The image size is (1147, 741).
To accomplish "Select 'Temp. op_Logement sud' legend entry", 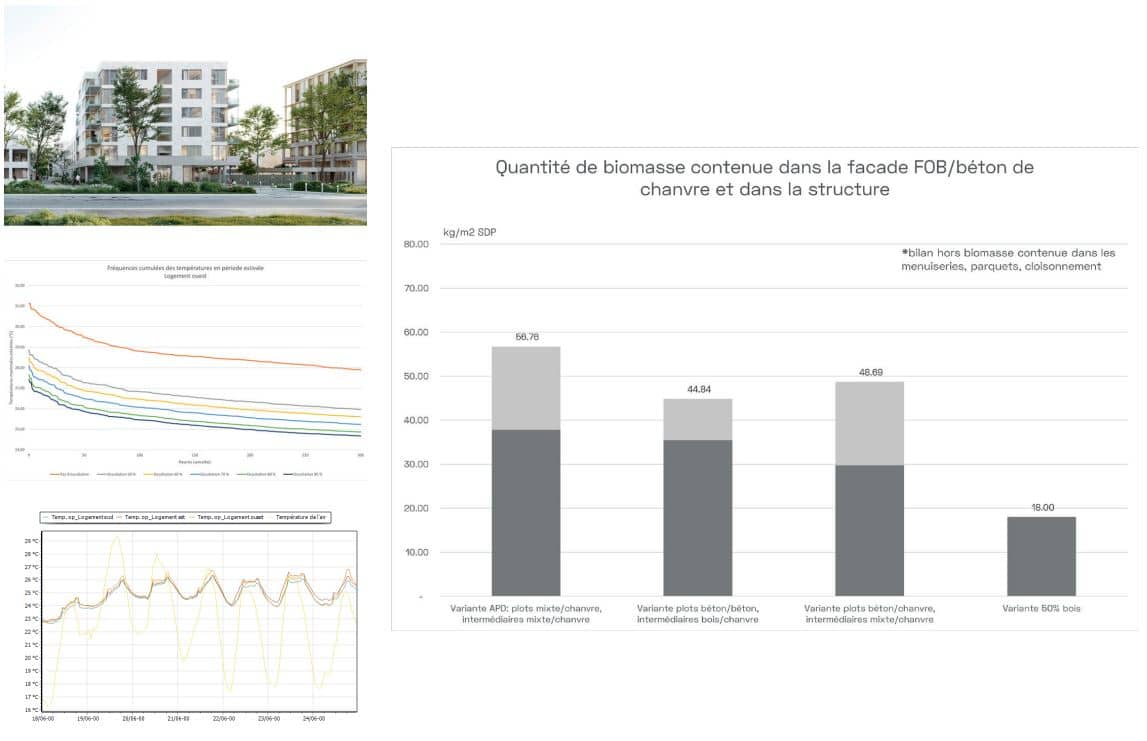I will tap(78, 517).
